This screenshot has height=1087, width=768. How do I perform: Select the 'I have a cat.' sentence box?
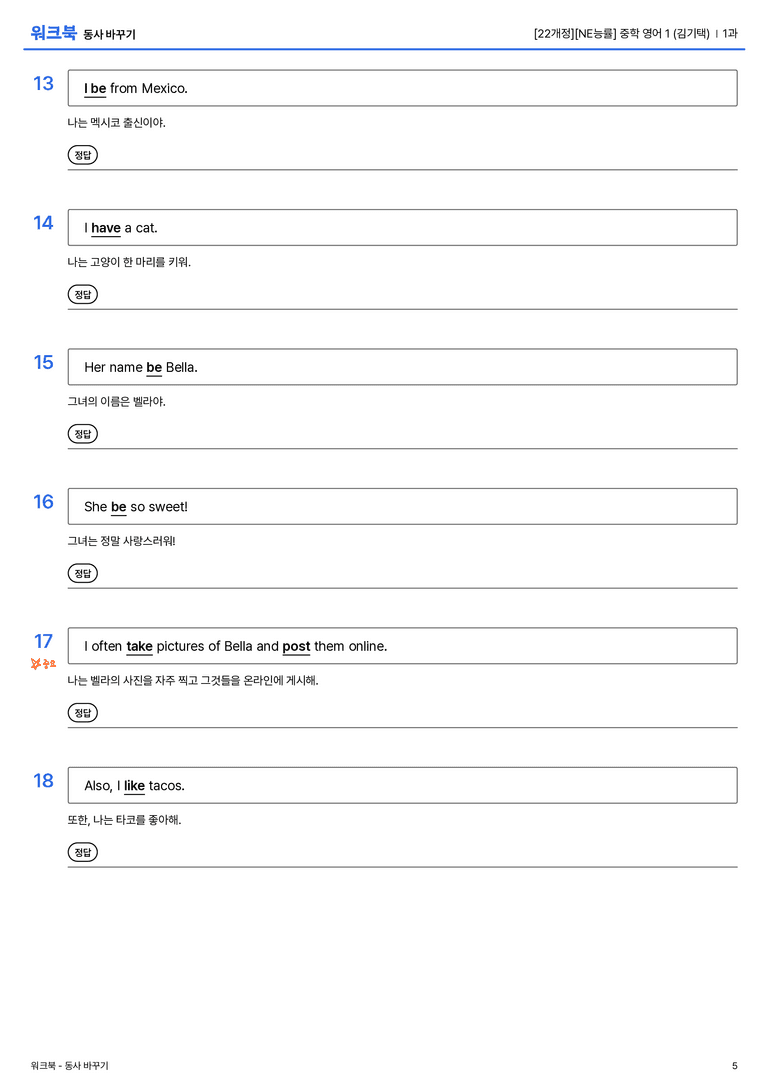click(403, 227)
